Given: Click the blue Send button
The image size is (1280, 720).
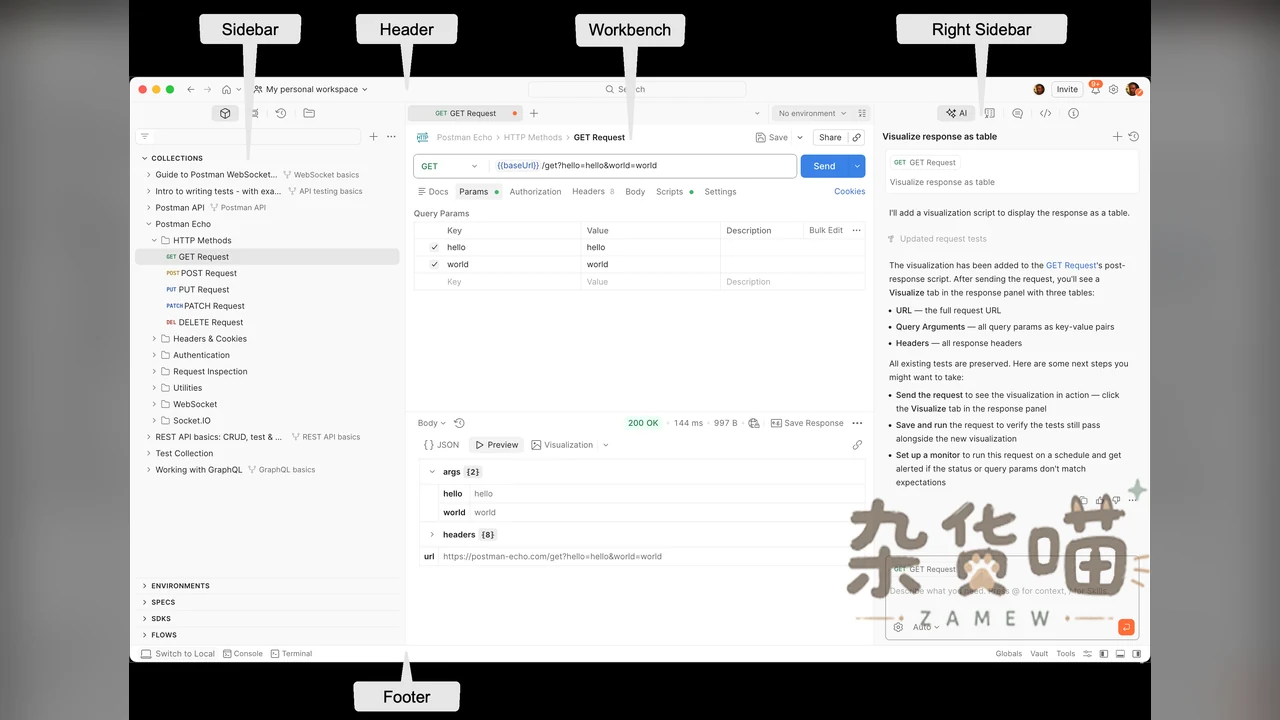Looking at the screenshot, I should point(824,166).
